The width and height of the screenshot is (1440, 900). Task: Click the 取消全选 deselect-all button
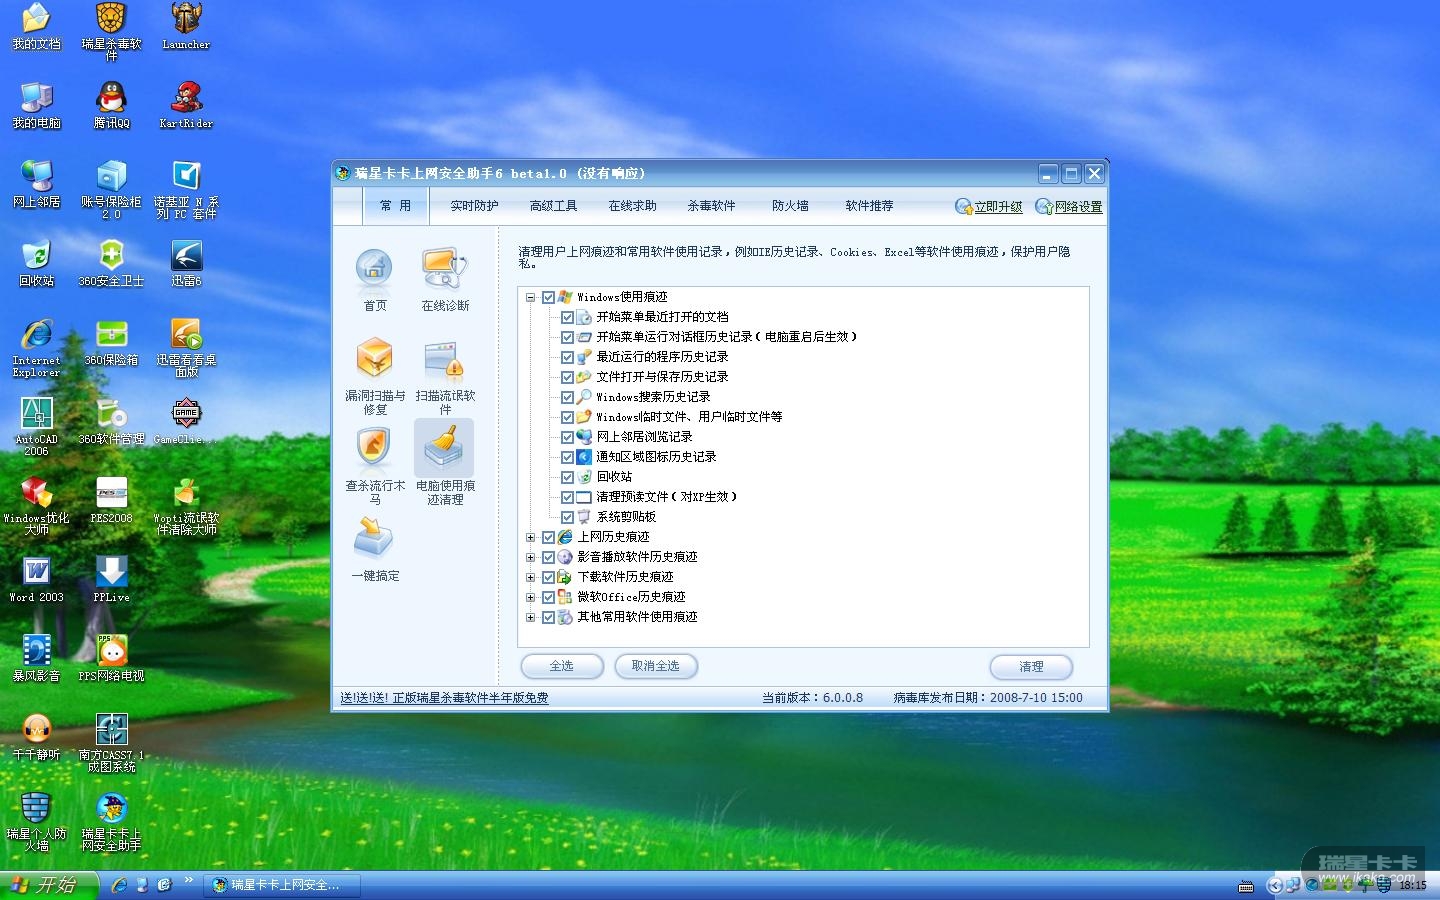click(656, 666)
